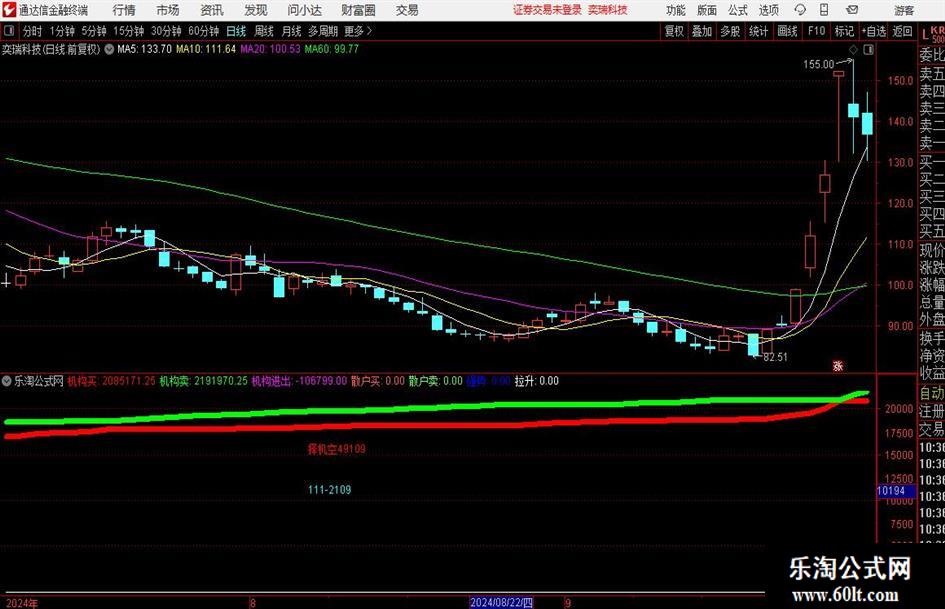Switch to the 30分钟 period tab
Screen dimensions: 945x609
[166, 31]
